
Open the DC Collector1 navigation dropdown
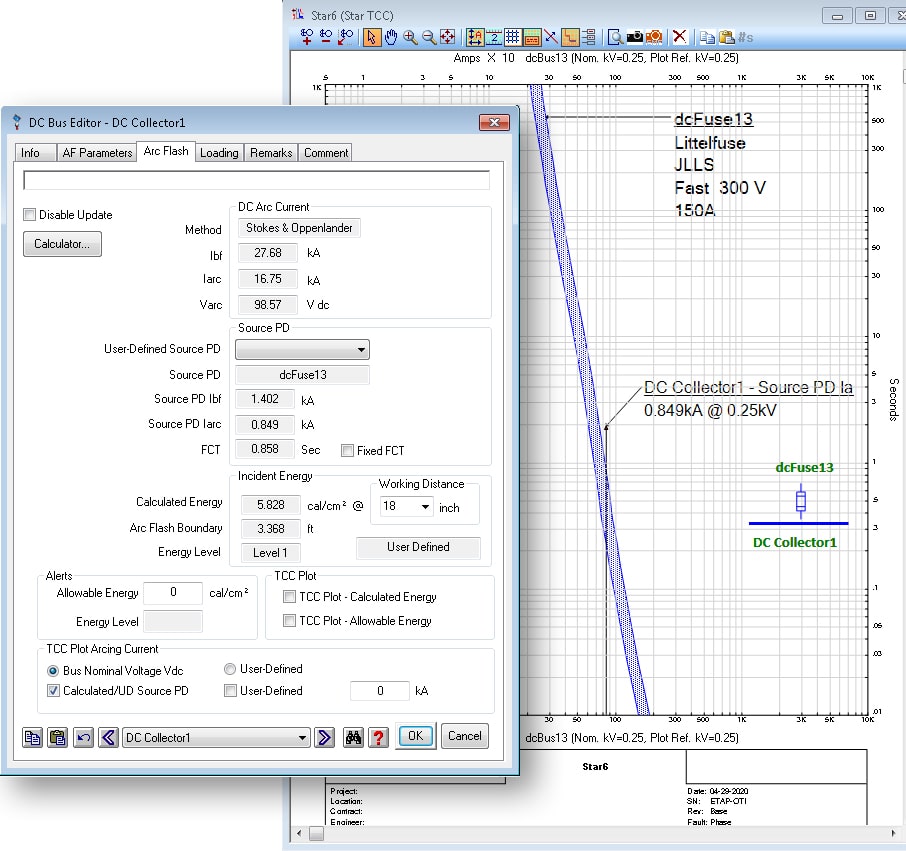(302, 737)
